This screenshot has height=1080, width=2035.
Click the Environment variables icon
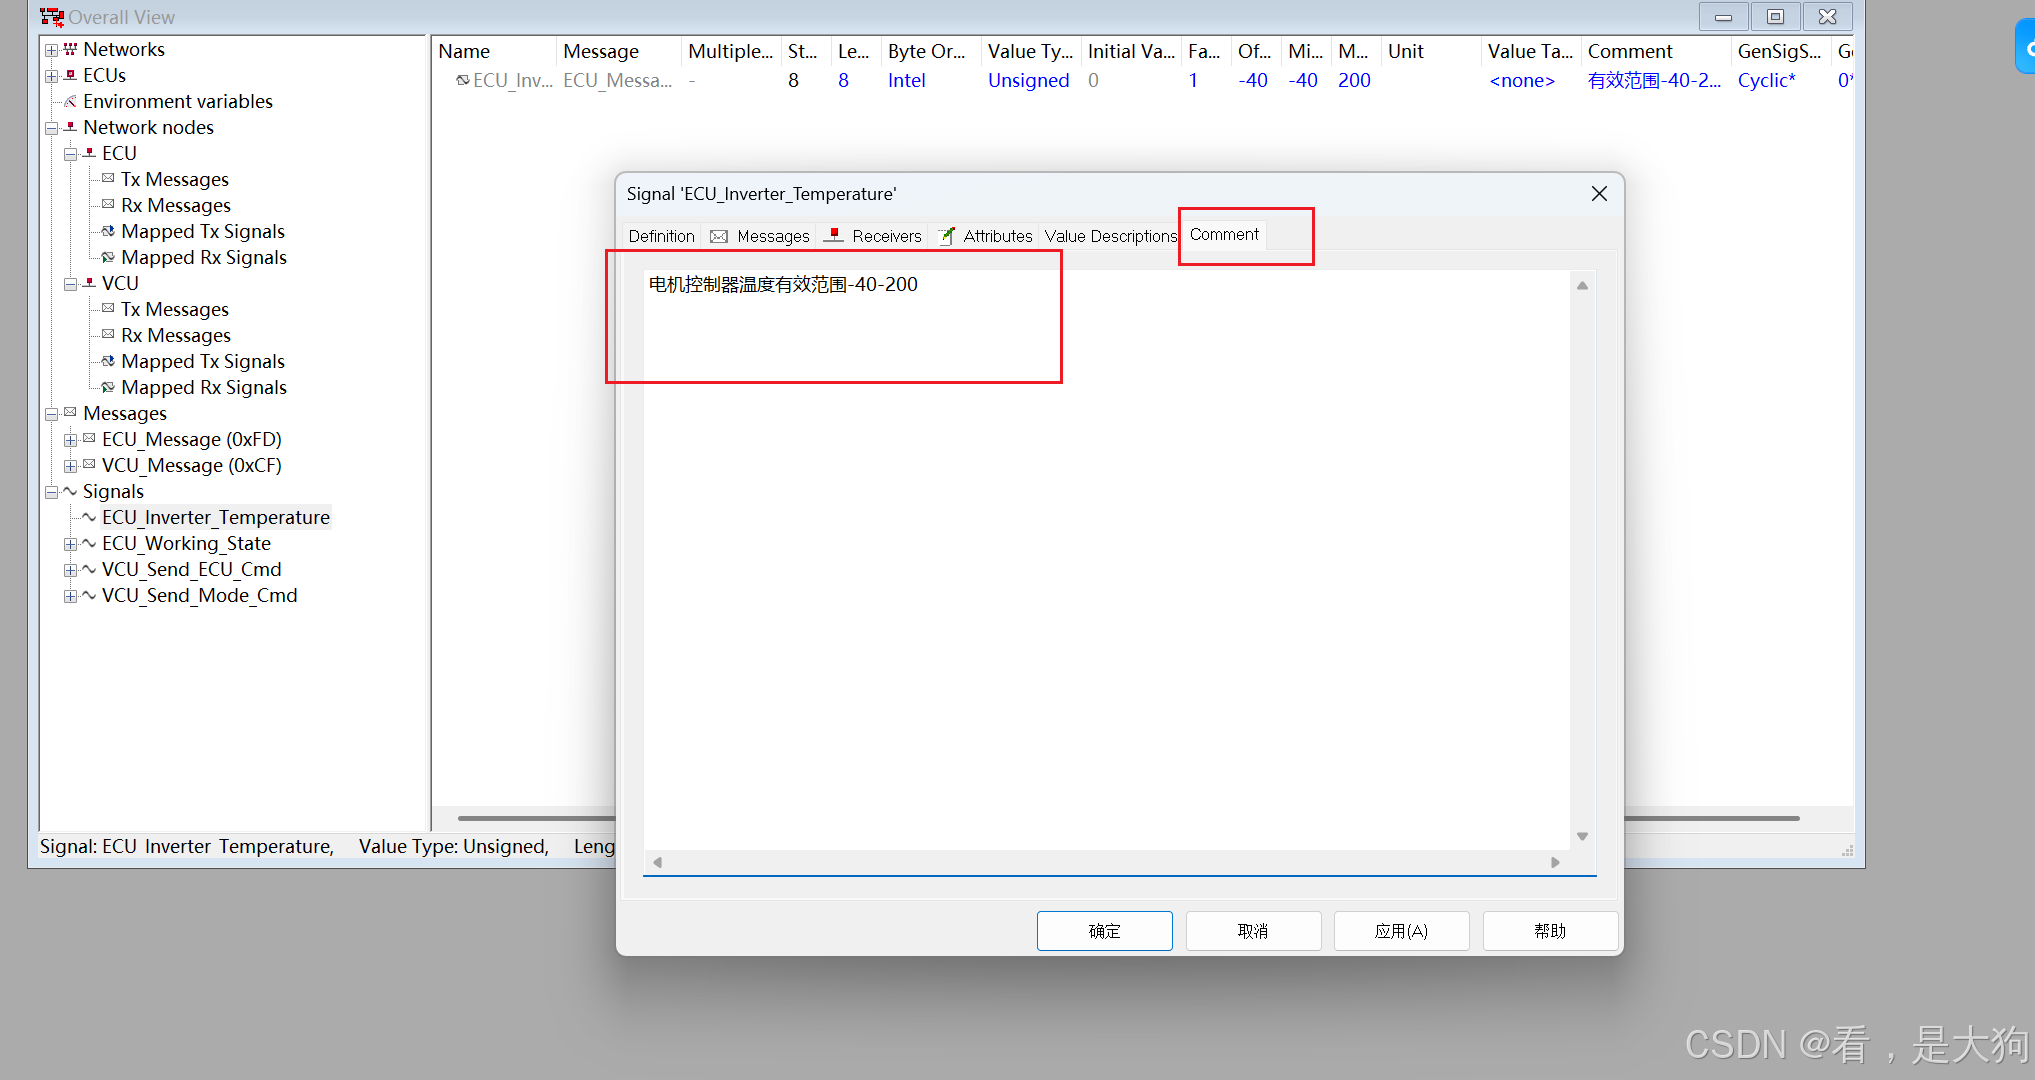(70, 101)
